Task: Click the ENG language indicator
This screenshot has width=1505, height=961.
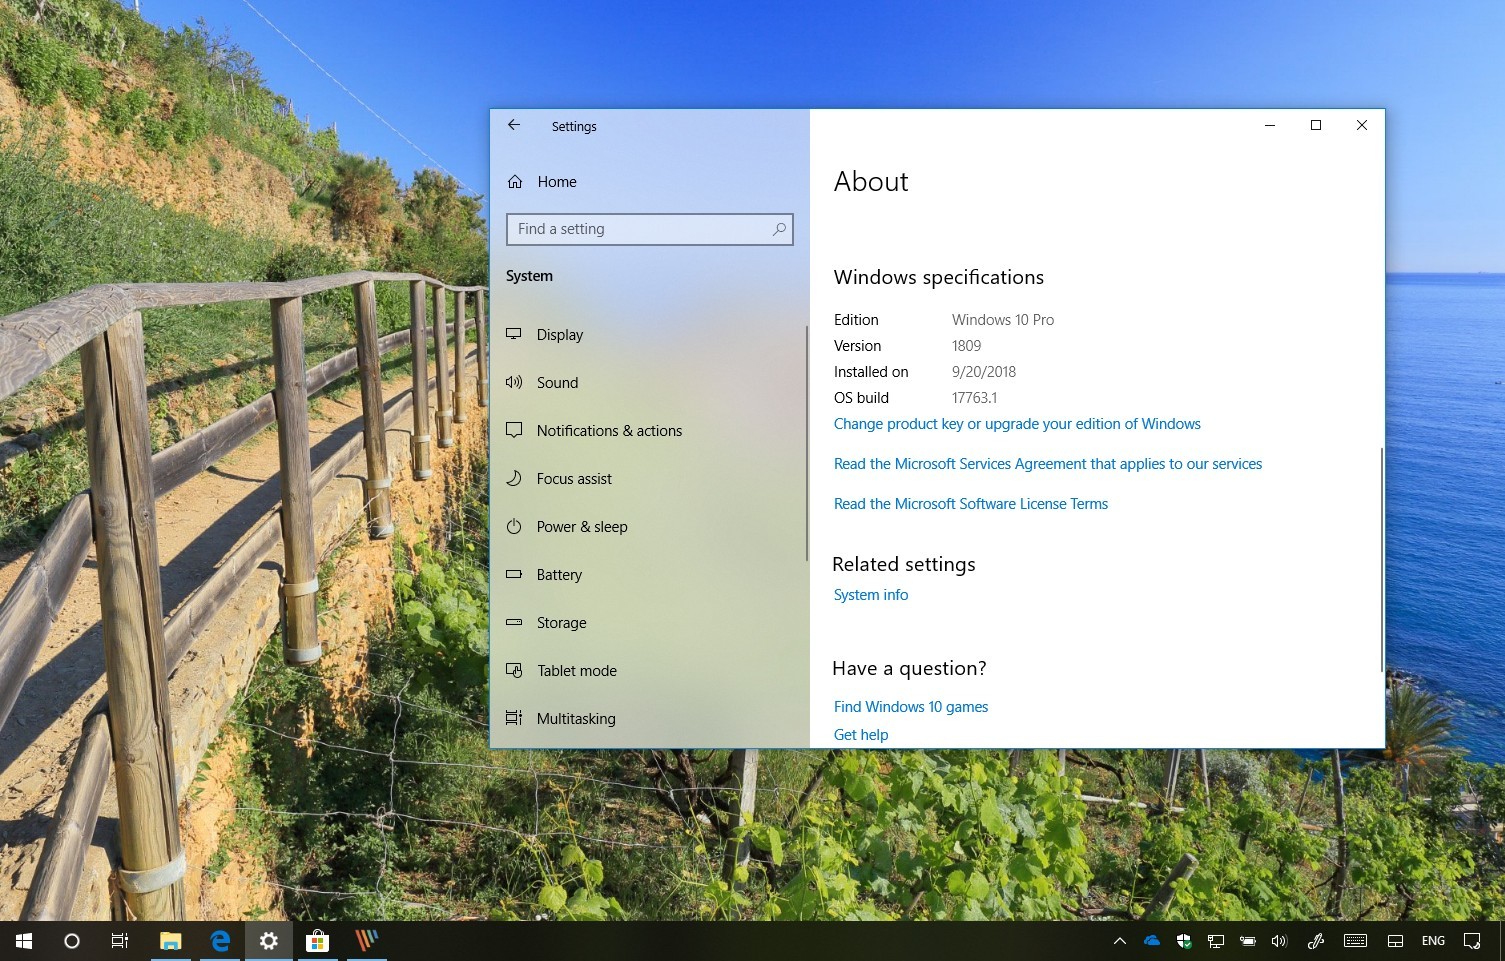Action: tap(1433, 941)
